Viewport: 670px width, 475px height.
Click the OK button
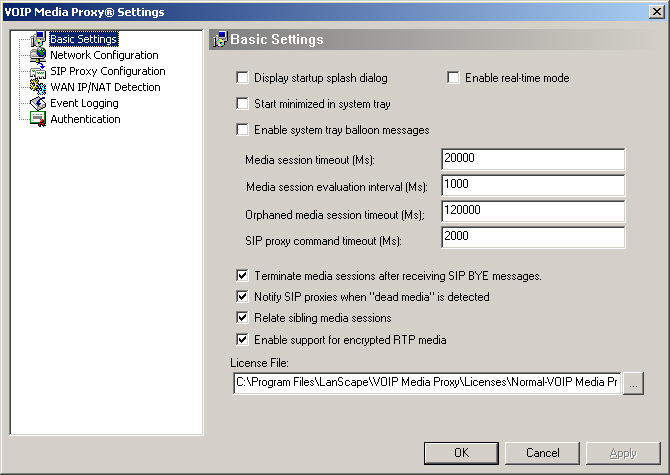coord(461,453)
